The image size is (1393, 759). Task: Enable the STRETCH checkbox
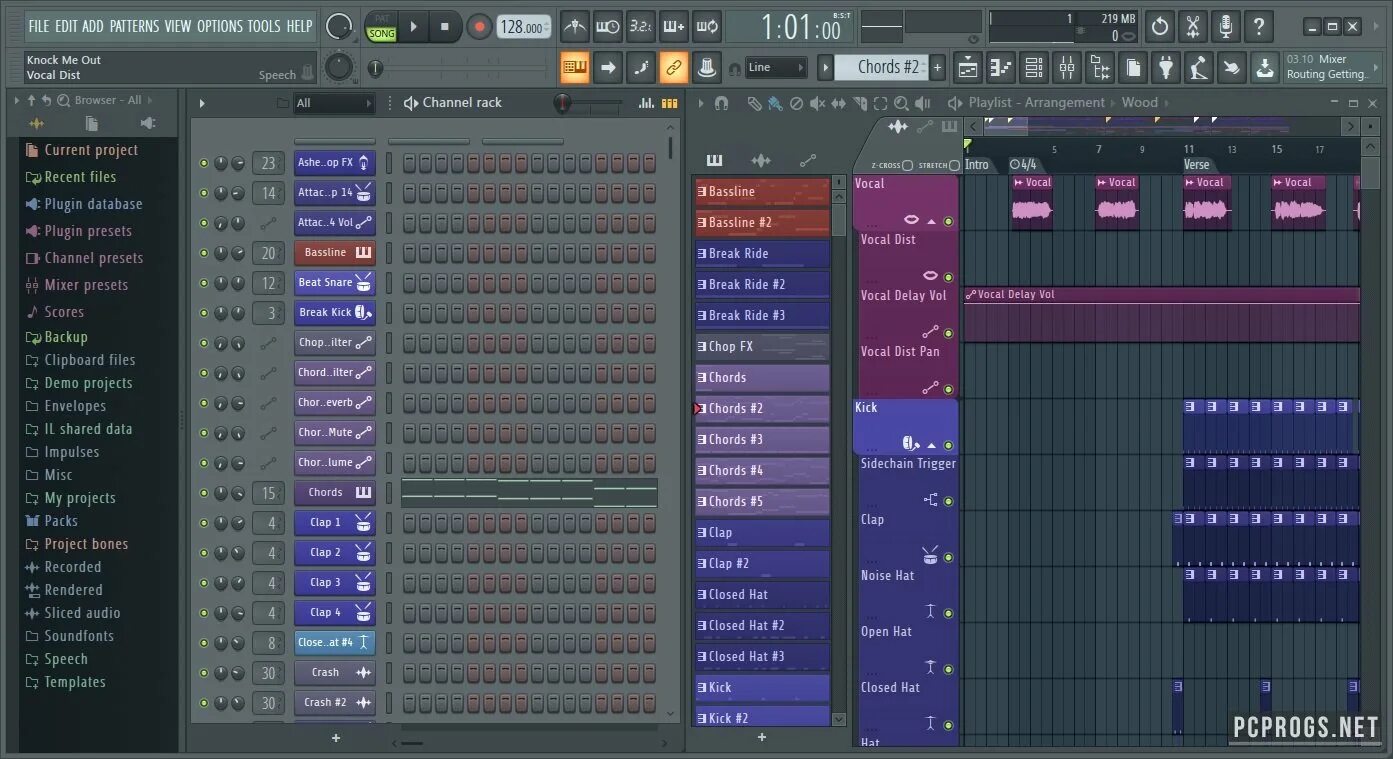coord(954,165)
